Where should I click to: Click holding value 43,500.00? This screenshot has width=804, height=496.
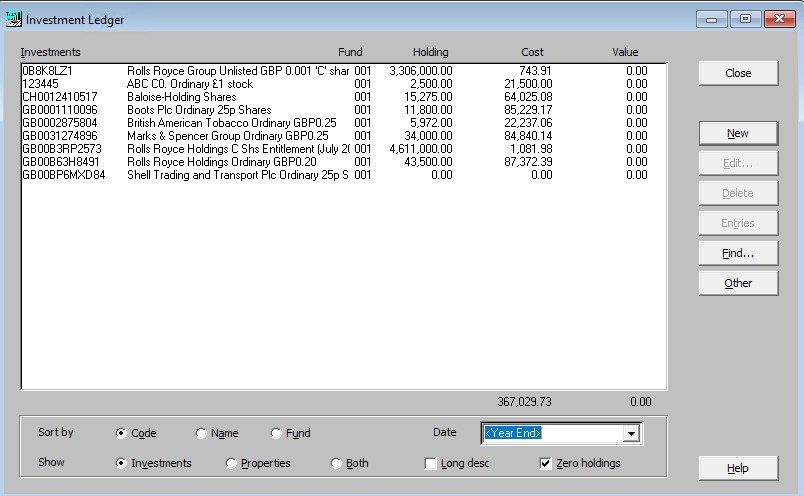tap(428, 162)
